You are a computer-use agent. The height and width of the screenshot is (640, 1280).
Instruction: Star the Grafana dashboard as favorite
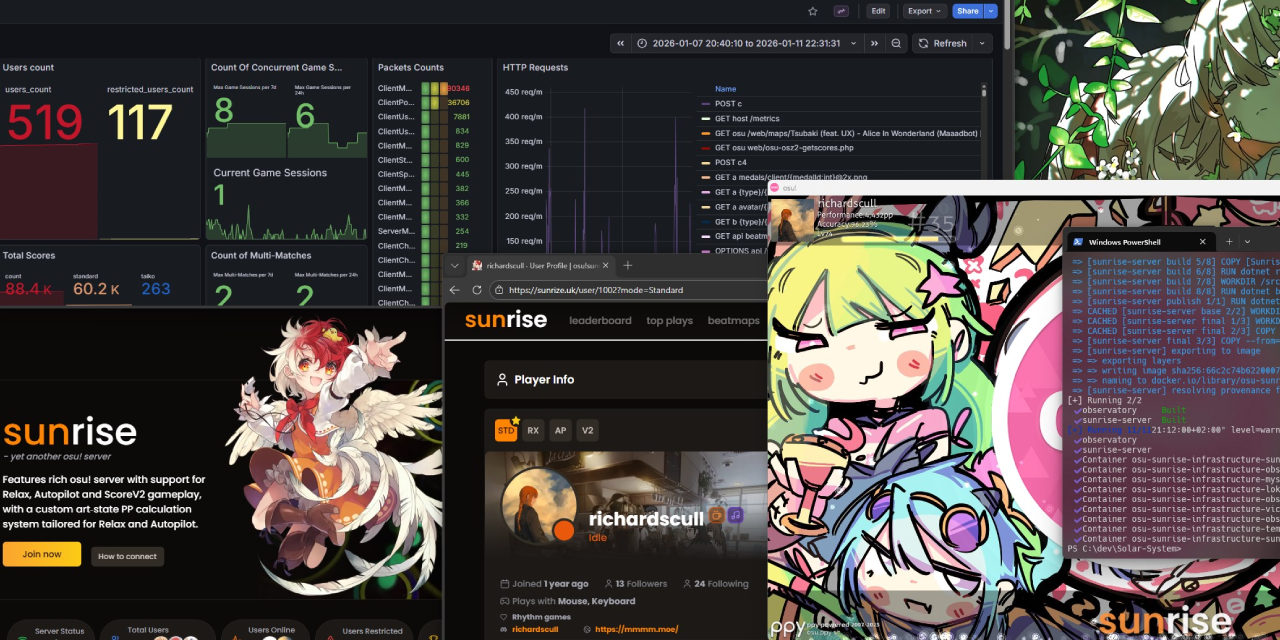point(813,11)
